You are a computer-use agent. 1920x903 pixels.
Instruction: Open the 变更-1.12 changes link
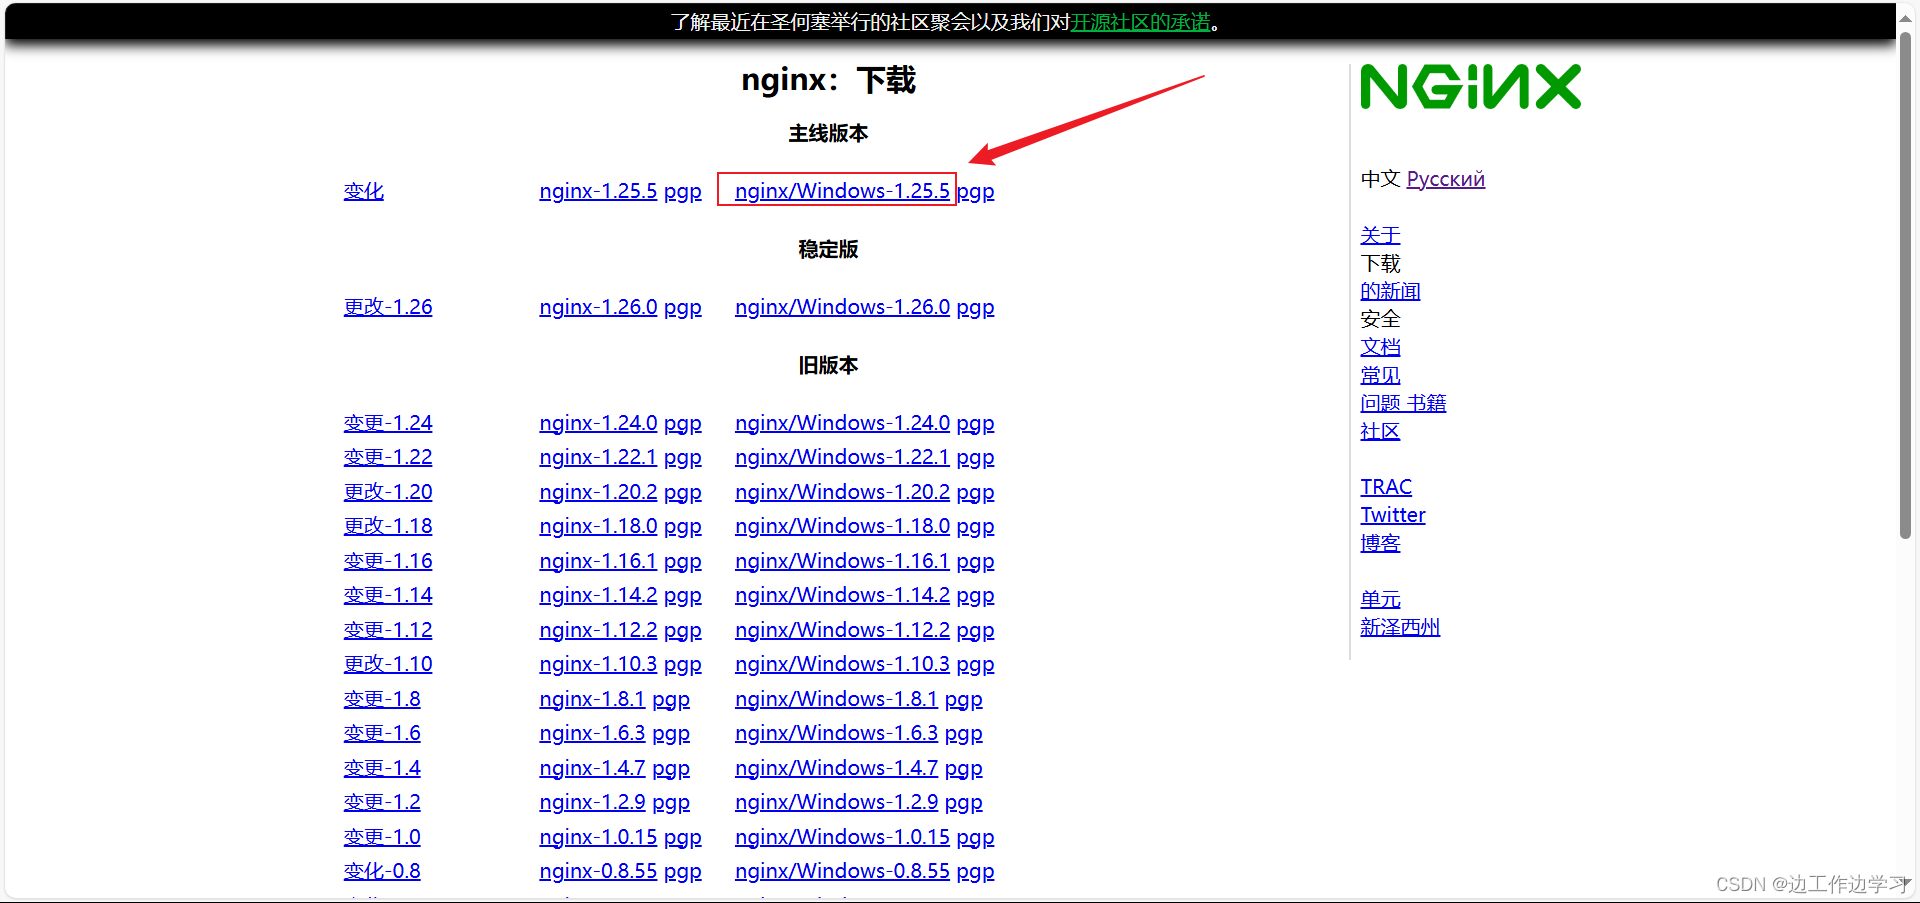[388, 630]
